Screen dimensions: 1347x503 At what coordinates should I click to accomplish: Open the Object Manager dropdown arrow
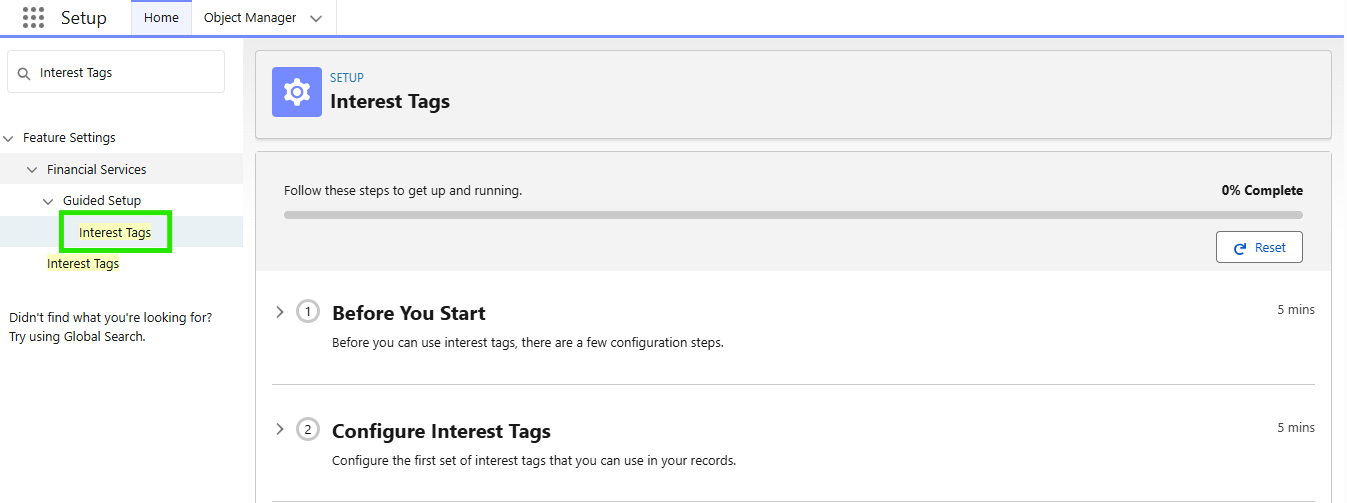[316, 18]
